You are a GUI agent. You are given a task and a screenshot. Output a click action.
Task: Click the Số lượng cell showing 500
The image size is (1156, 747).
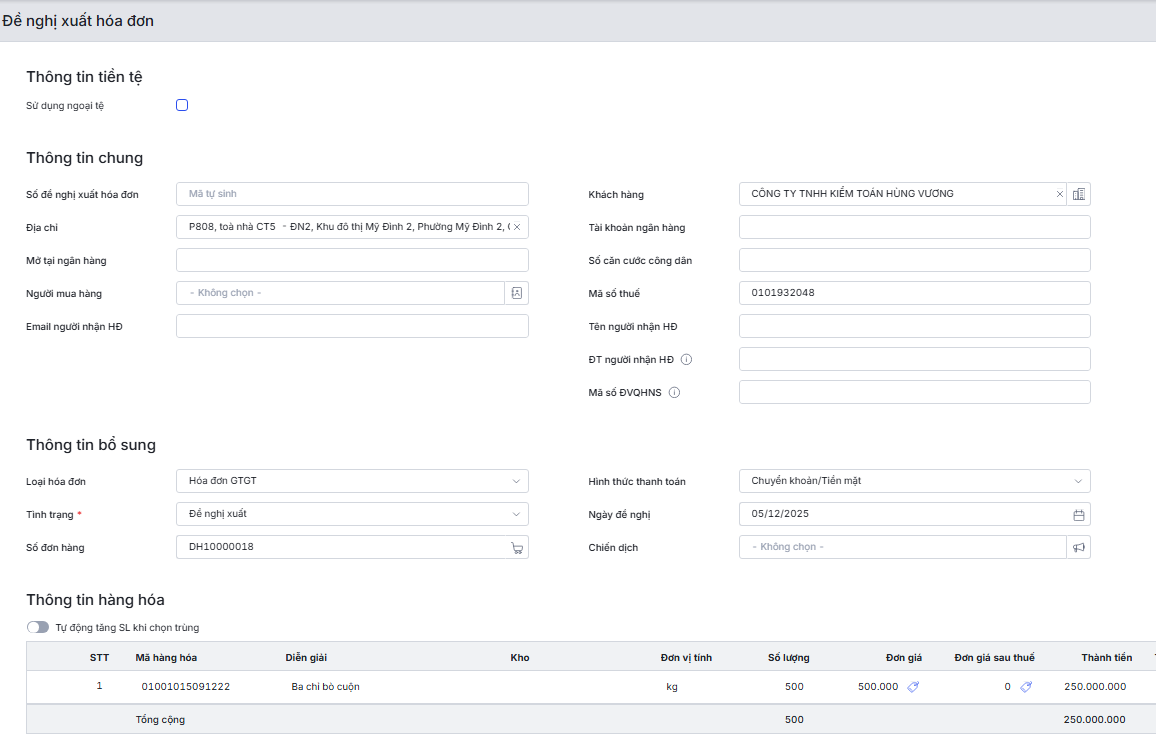(793, 687)
